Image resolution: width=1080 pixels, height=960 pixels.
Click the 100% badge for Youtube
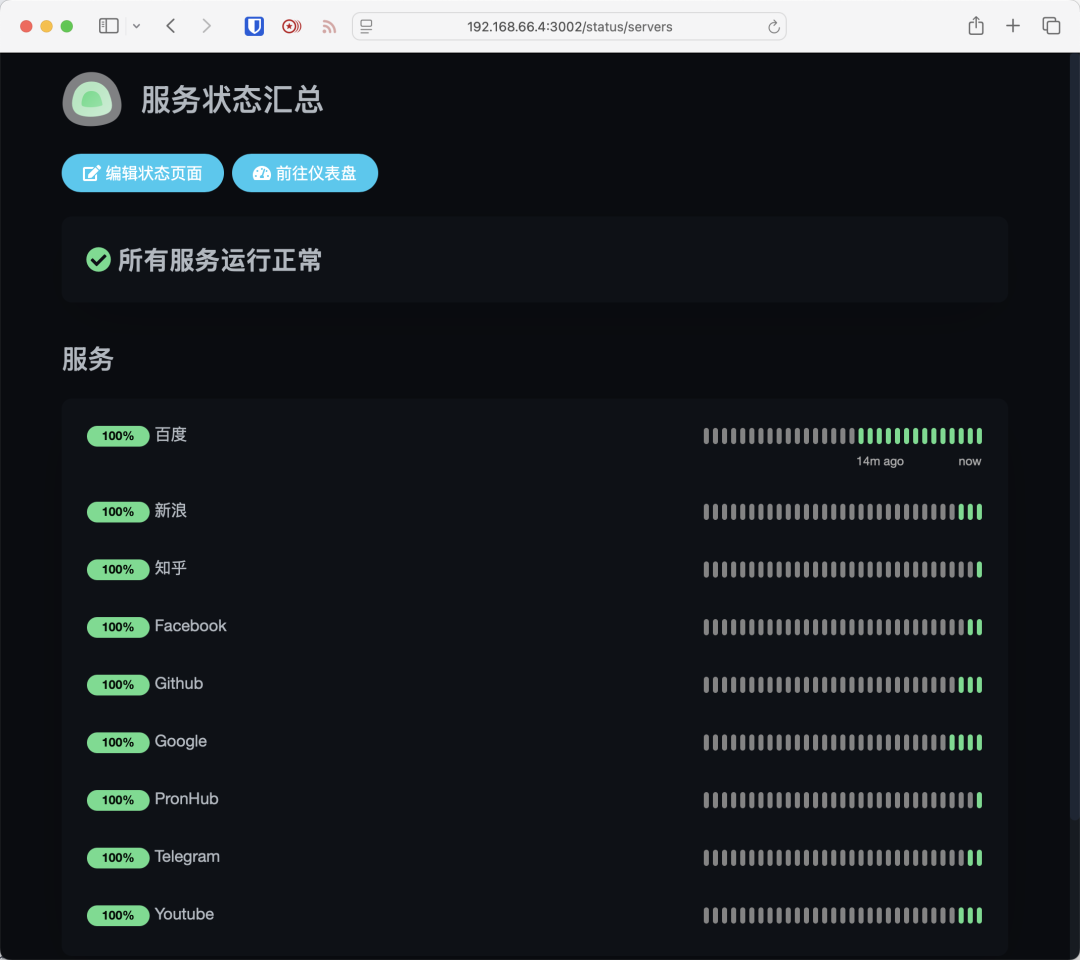tap(118, 915)
